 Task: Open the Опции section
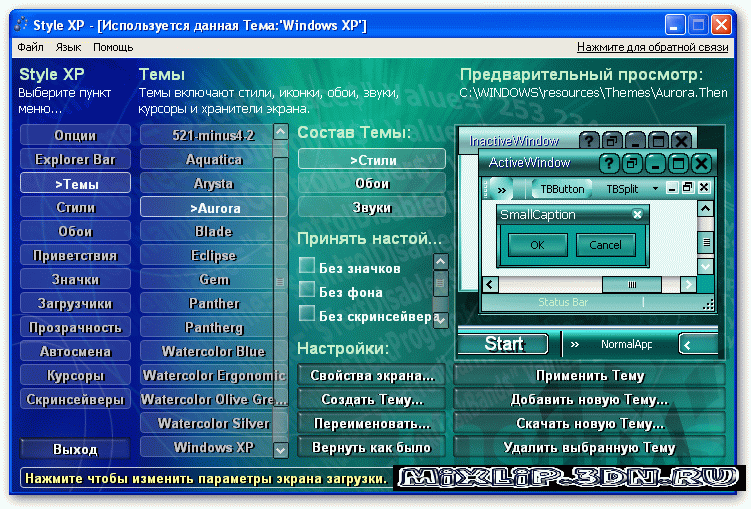pos(75,135)
